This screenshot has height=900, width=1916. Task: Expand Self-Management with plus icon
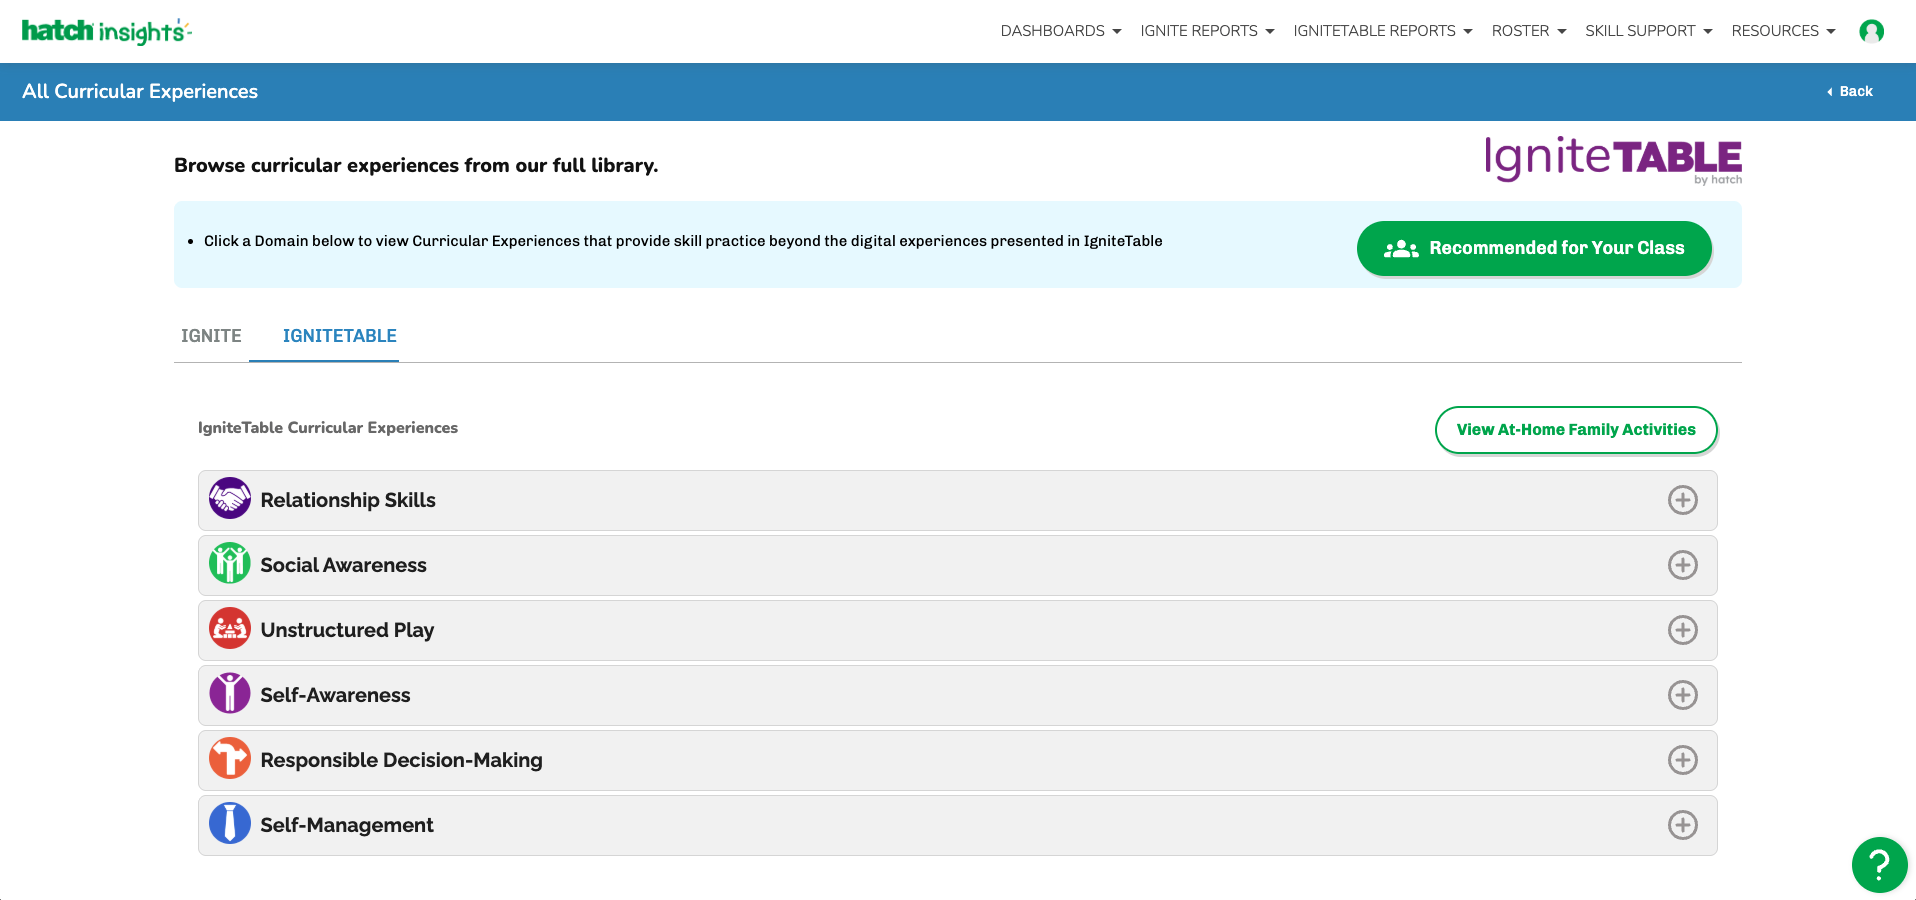pos(1683,825)
